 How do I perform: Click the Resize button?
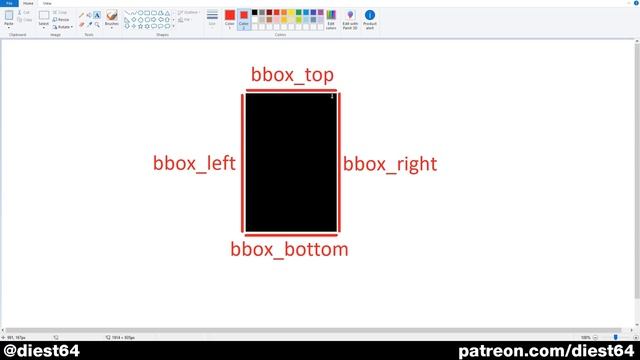point(61,20)
